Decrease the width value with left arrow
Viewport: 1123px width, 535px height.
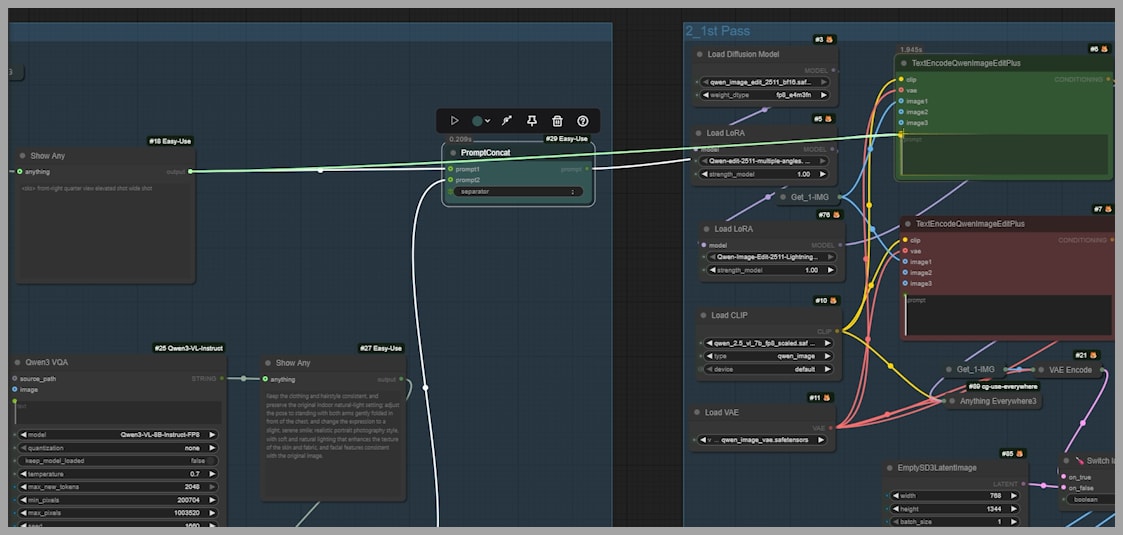pos(894,495)
